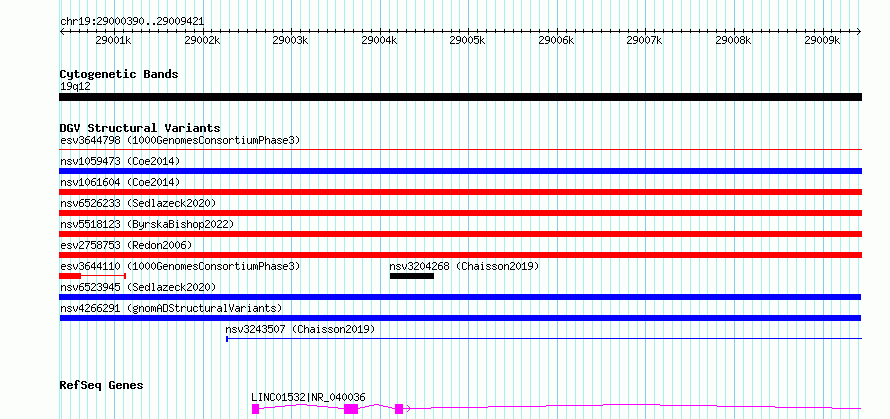Click the 29005k ruler tick label

468,41
